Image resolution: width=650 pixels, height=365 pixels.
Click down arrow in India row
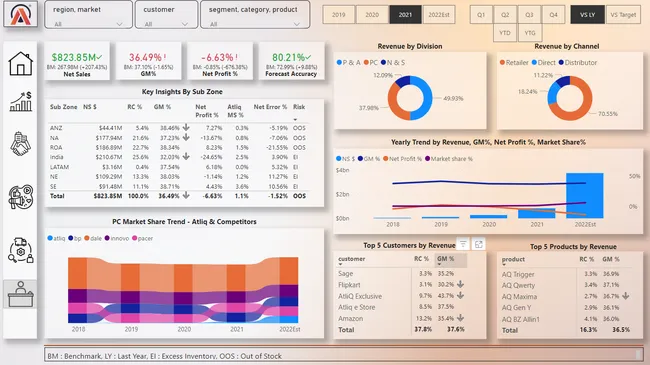pyautogui.click(x=186, y=156)
